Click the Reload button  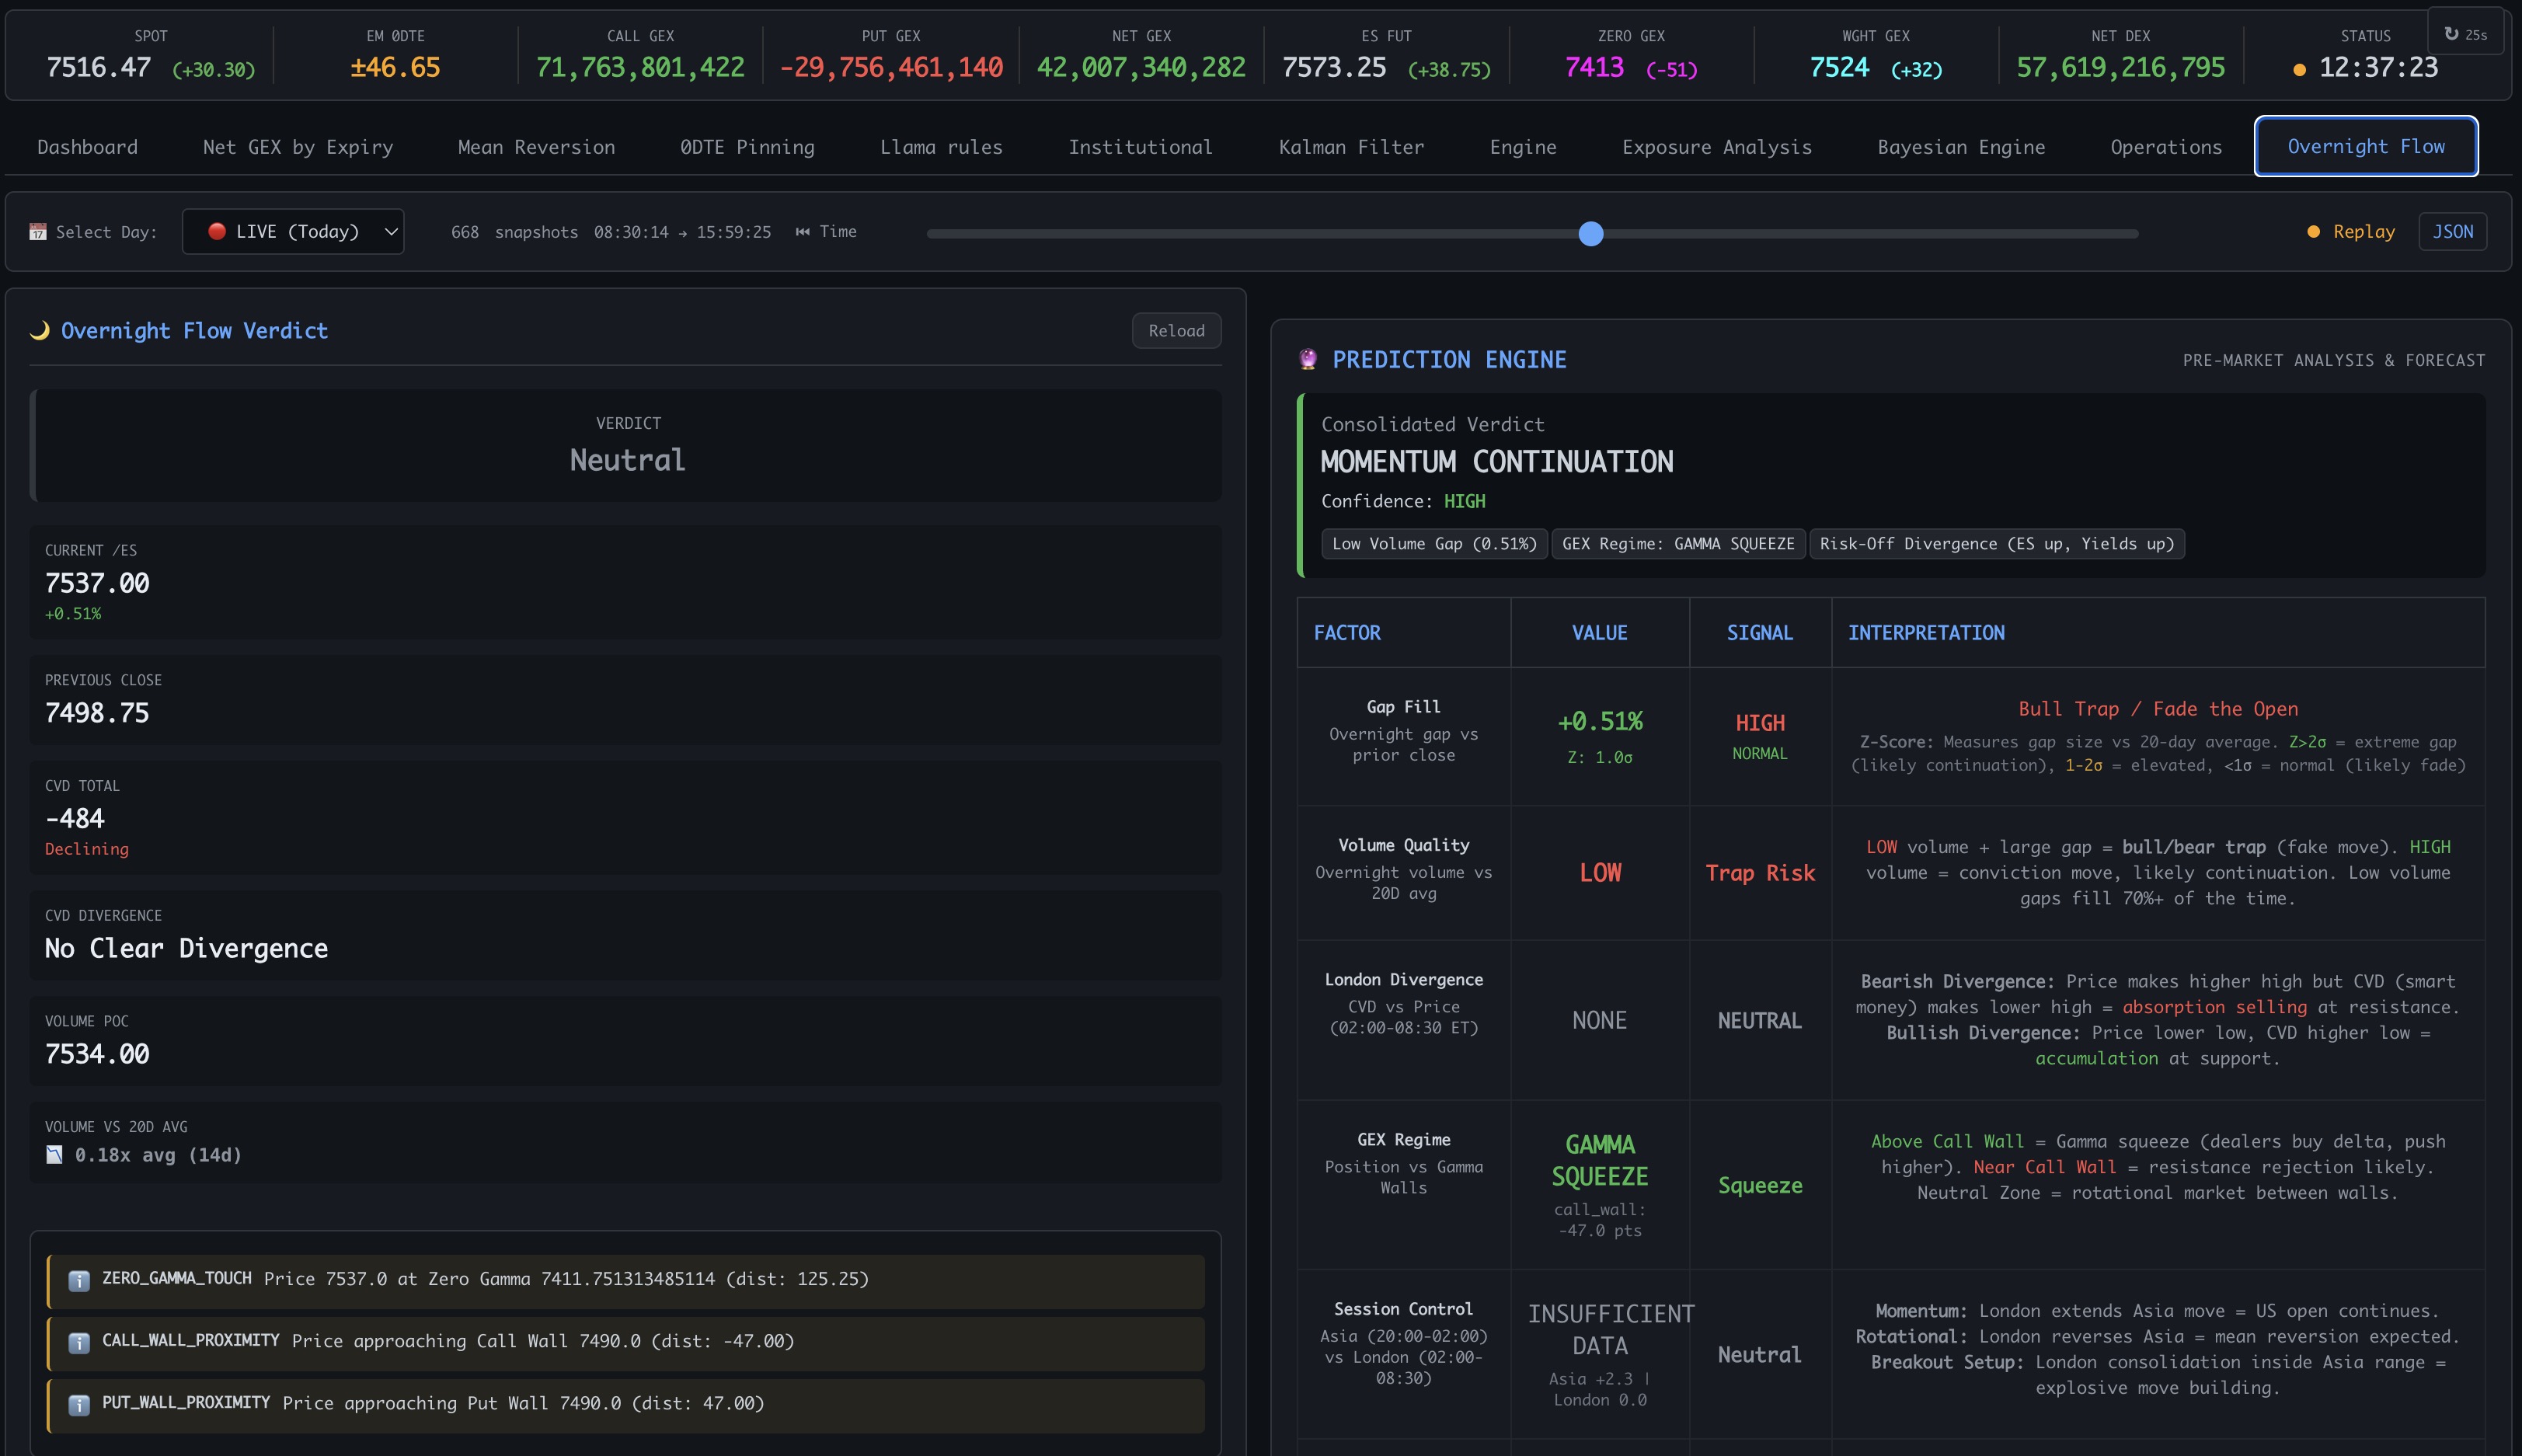point(1176,331)
